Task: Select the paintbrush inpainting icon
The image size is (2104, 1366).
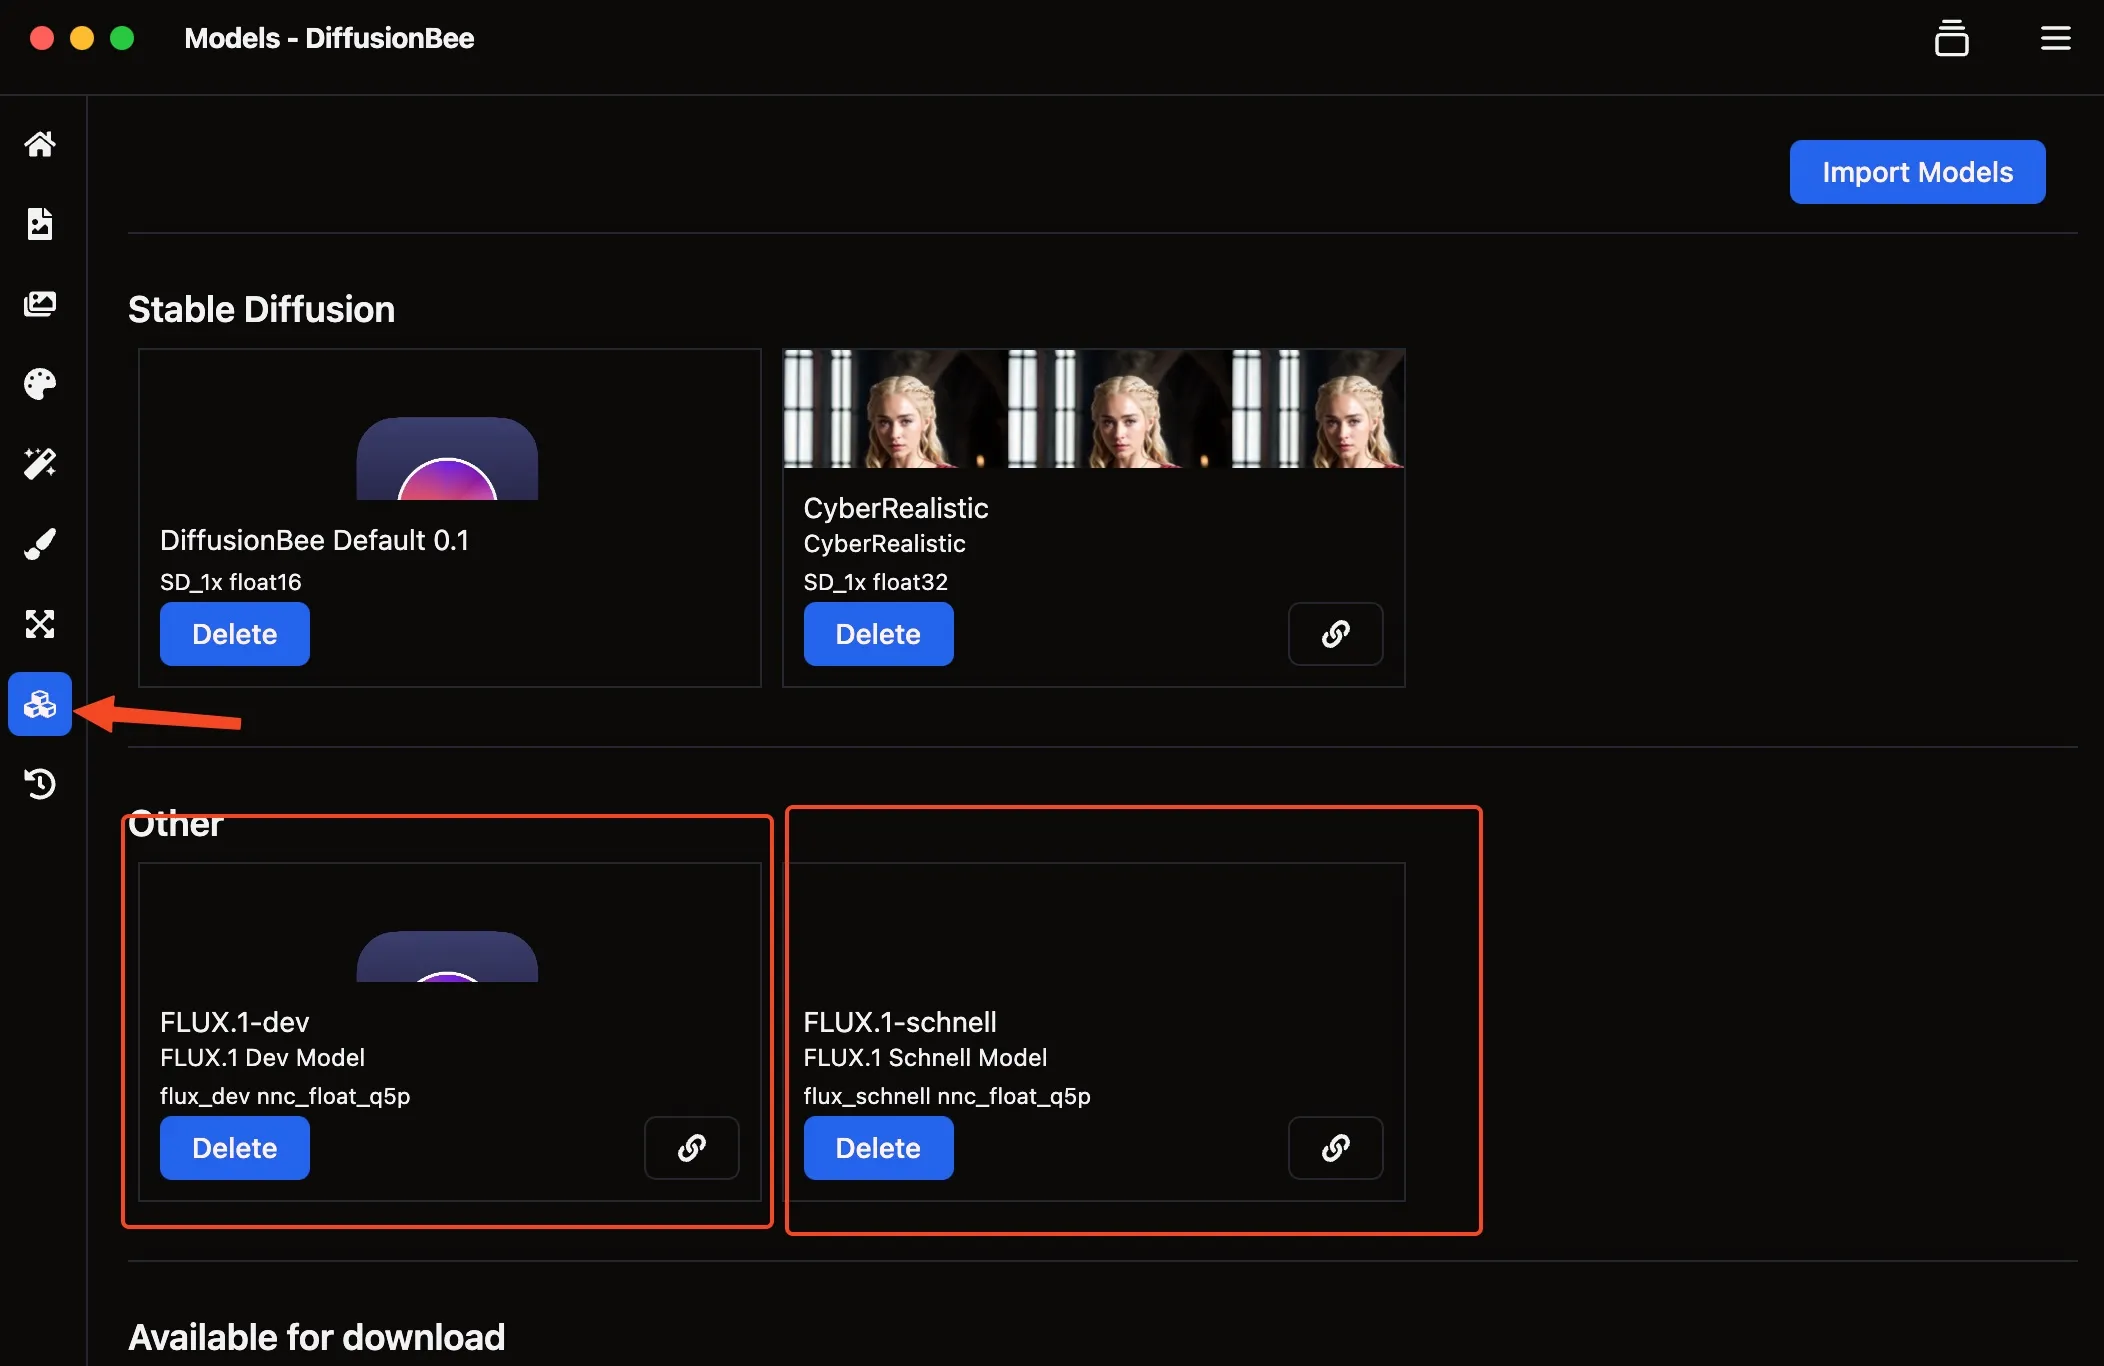Action: pos(40,544)
